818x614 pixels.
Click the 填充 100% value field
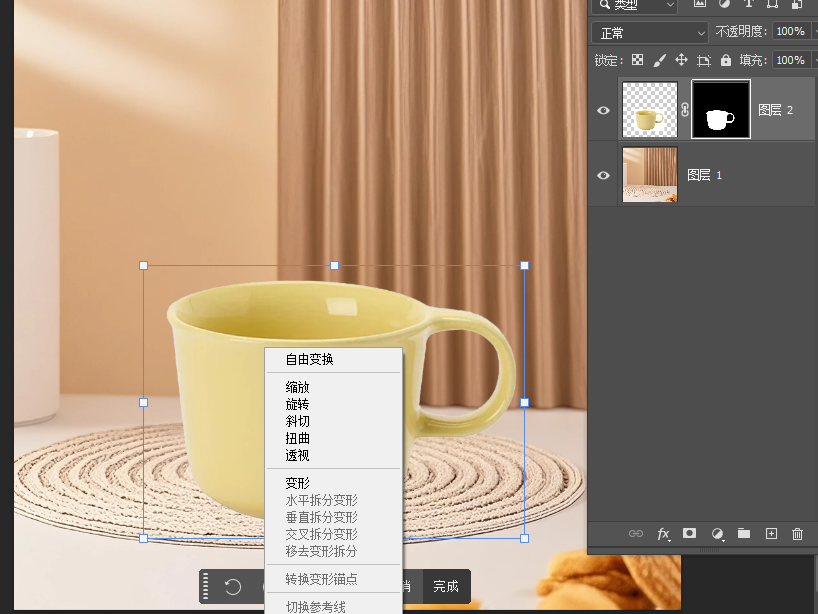click(x=791, y=60)
